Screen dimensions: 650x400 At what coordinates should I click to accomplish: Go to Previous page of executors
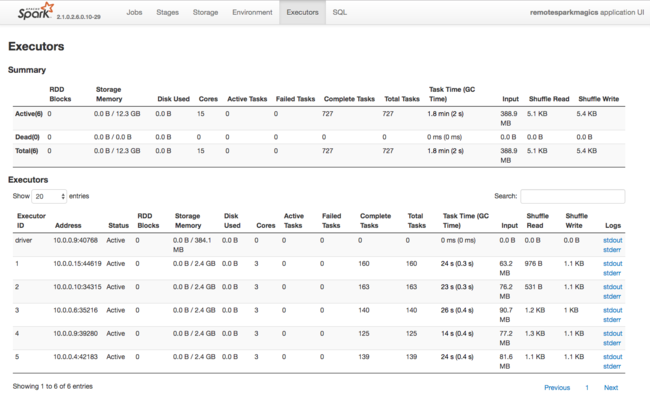[x=557, y=387]
